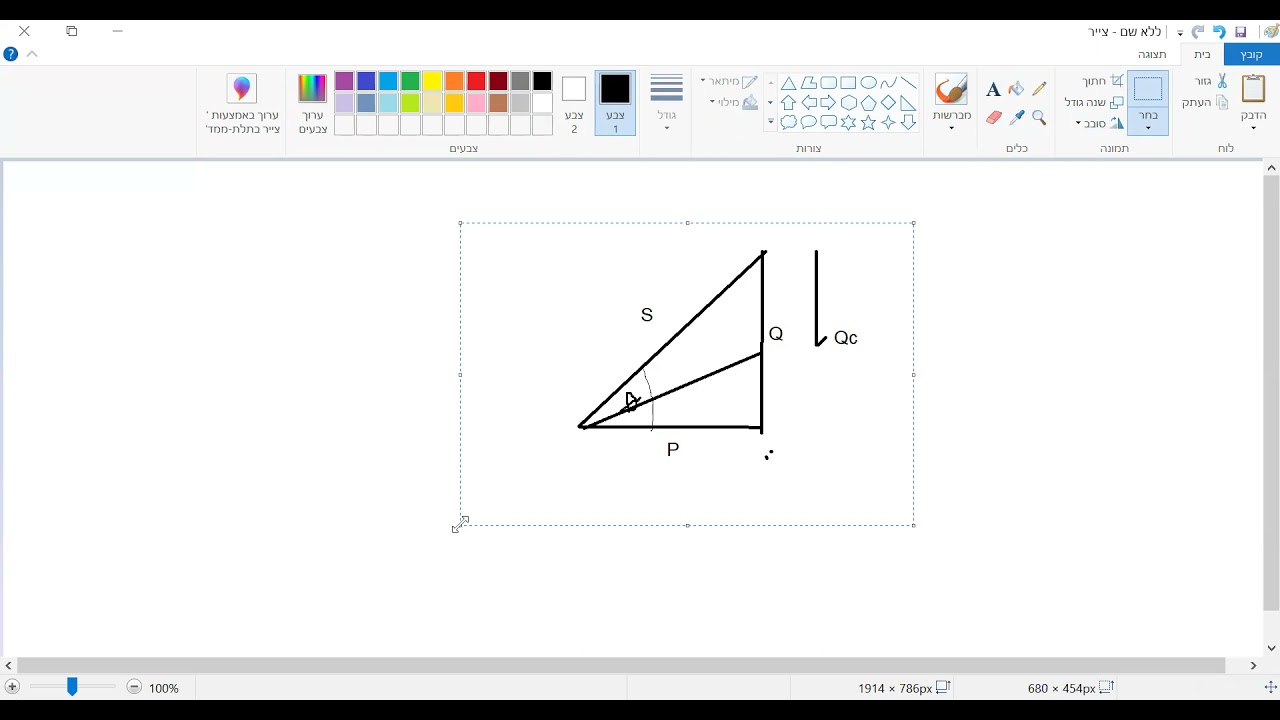Click the vertical scrollbar down arrow
Screen dimensions: 1280x720
[x=1271, y=648]
